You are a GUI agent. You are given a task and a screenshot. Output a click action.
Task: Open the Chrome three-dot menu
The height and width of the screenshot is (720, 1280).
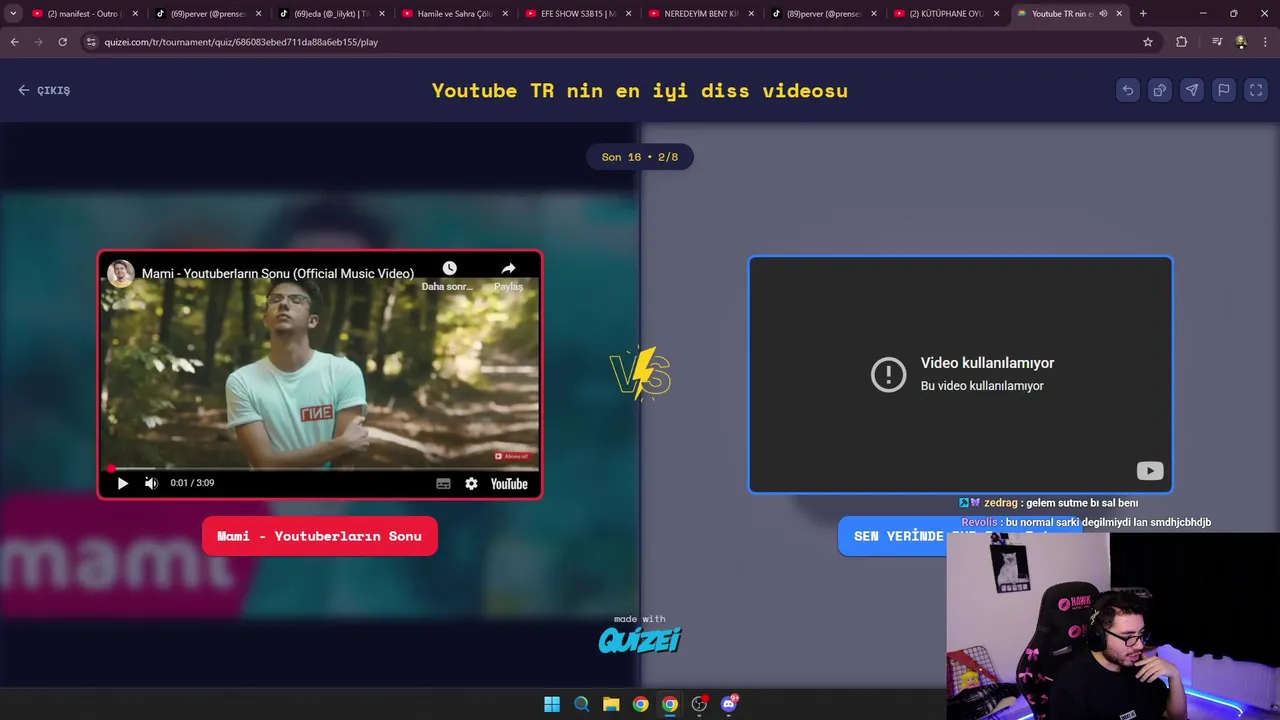pos(1266,42)
